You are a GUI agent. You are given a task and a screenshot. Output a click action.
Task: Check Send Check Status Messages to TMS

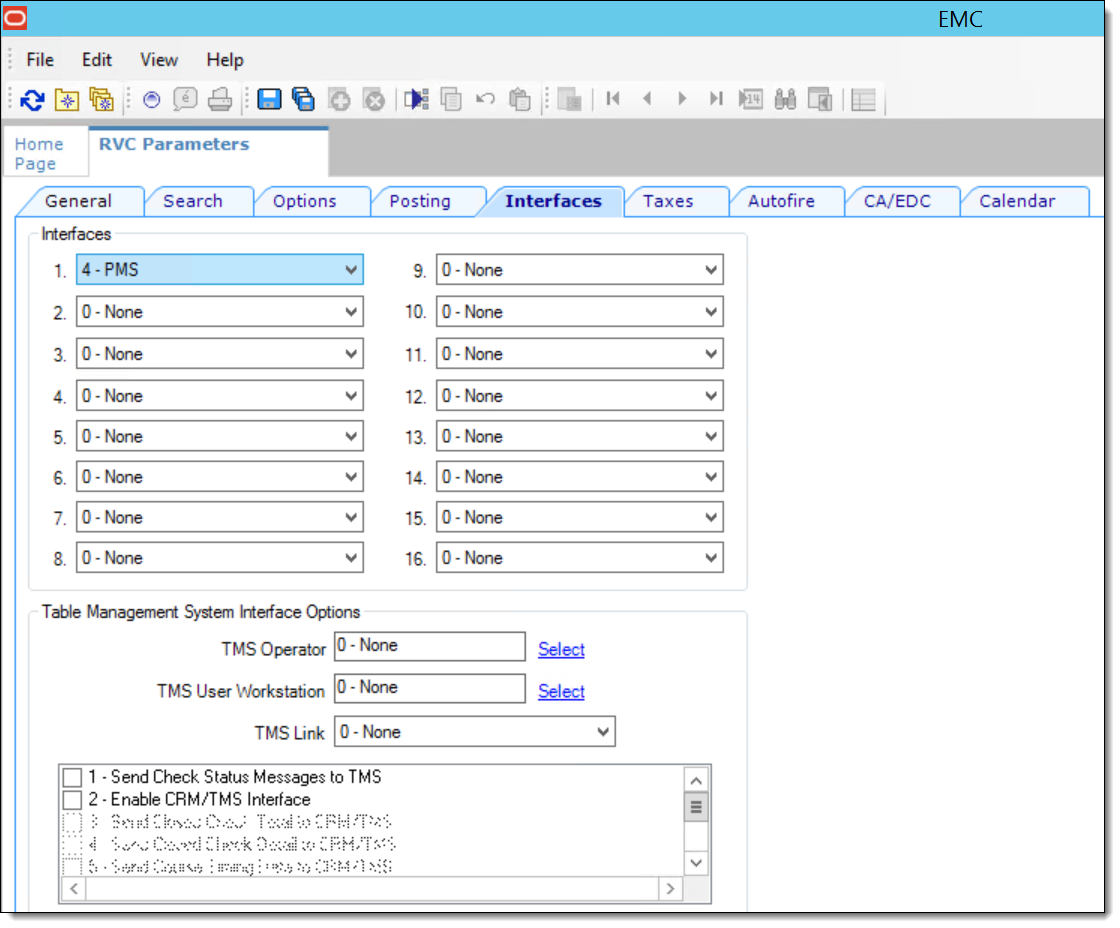[72, 777]
